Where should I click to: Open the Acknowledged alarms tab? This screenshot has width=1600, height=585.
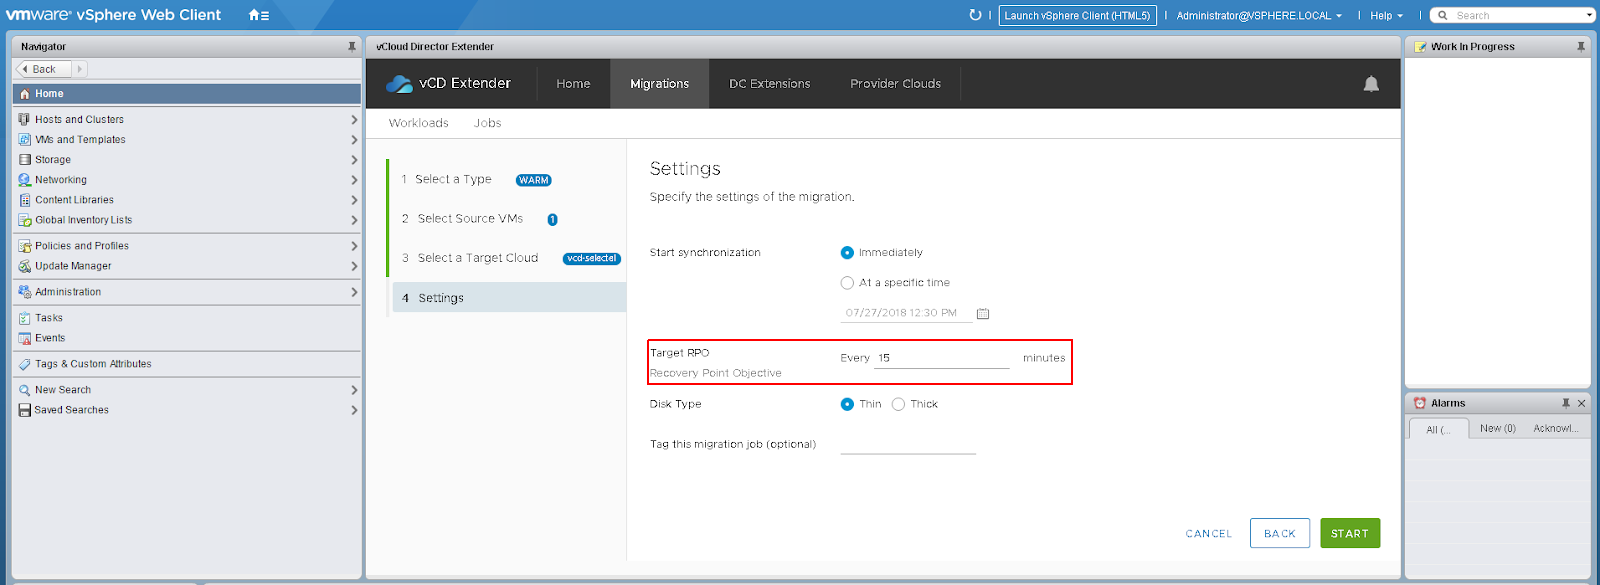click(1556, 428)
